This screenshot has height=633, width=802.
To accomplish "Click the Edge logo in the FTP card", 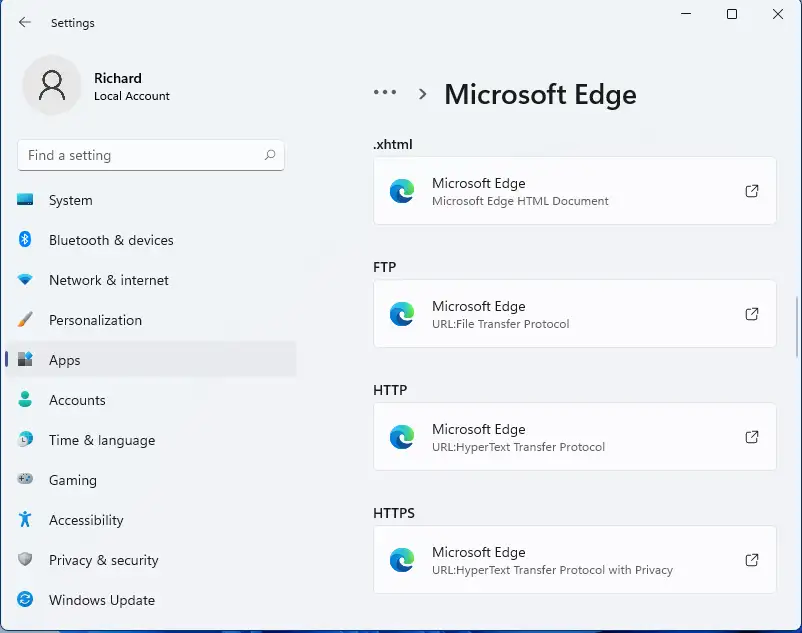I will 402,314.
